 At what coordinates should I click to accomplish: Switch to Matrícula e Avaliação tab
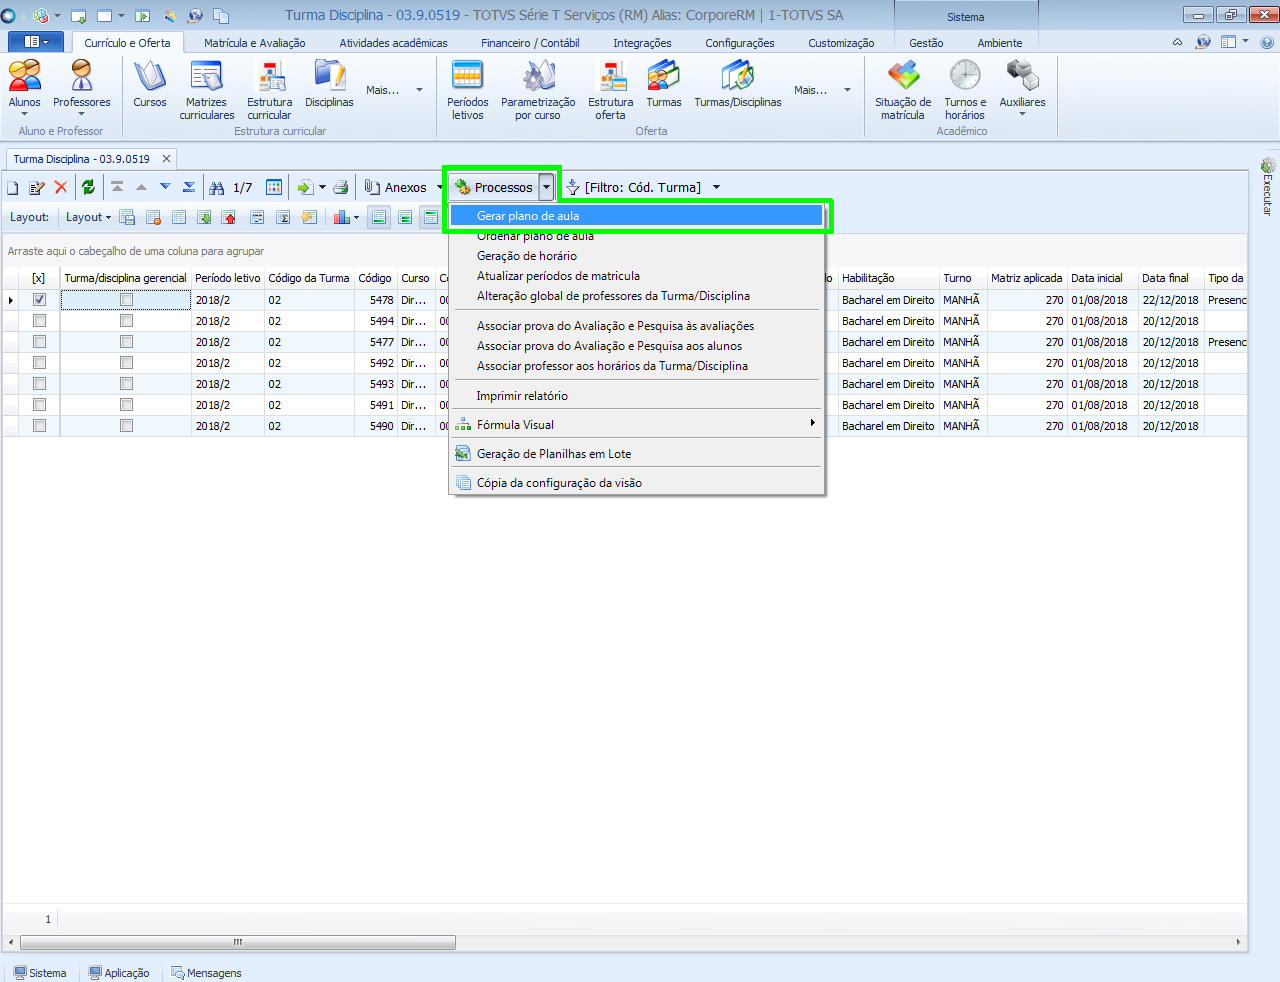pos(255,43)
